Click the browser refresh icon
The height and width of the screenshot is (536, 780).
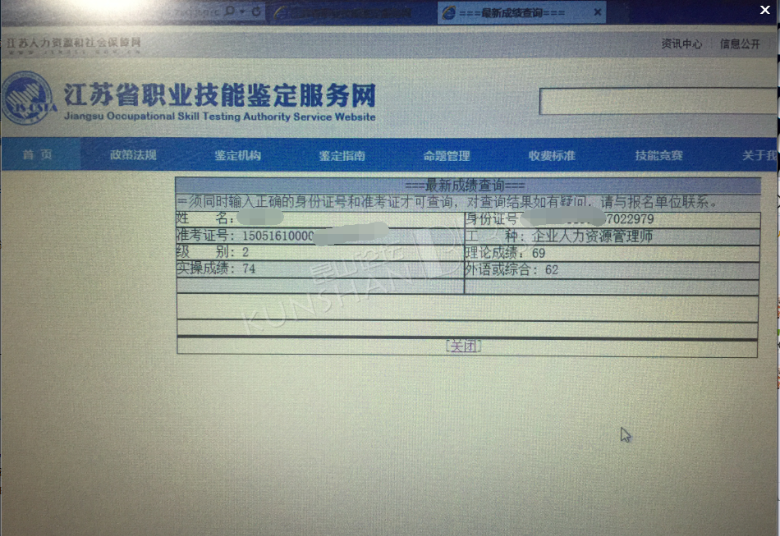tap(257, 11)
